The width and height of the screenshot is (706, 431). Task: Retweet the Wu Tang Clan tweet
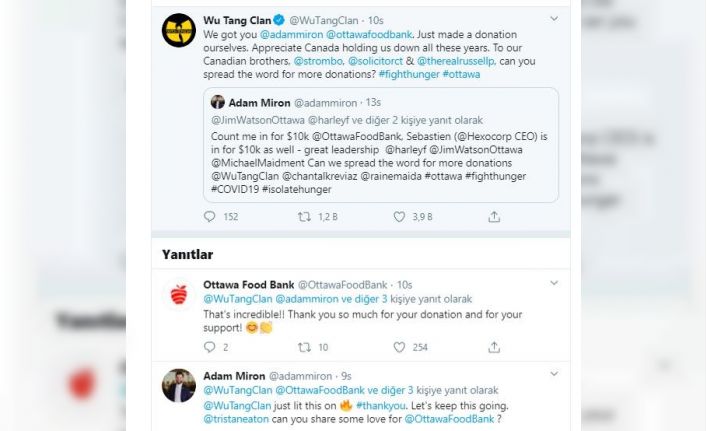(304, 217)
